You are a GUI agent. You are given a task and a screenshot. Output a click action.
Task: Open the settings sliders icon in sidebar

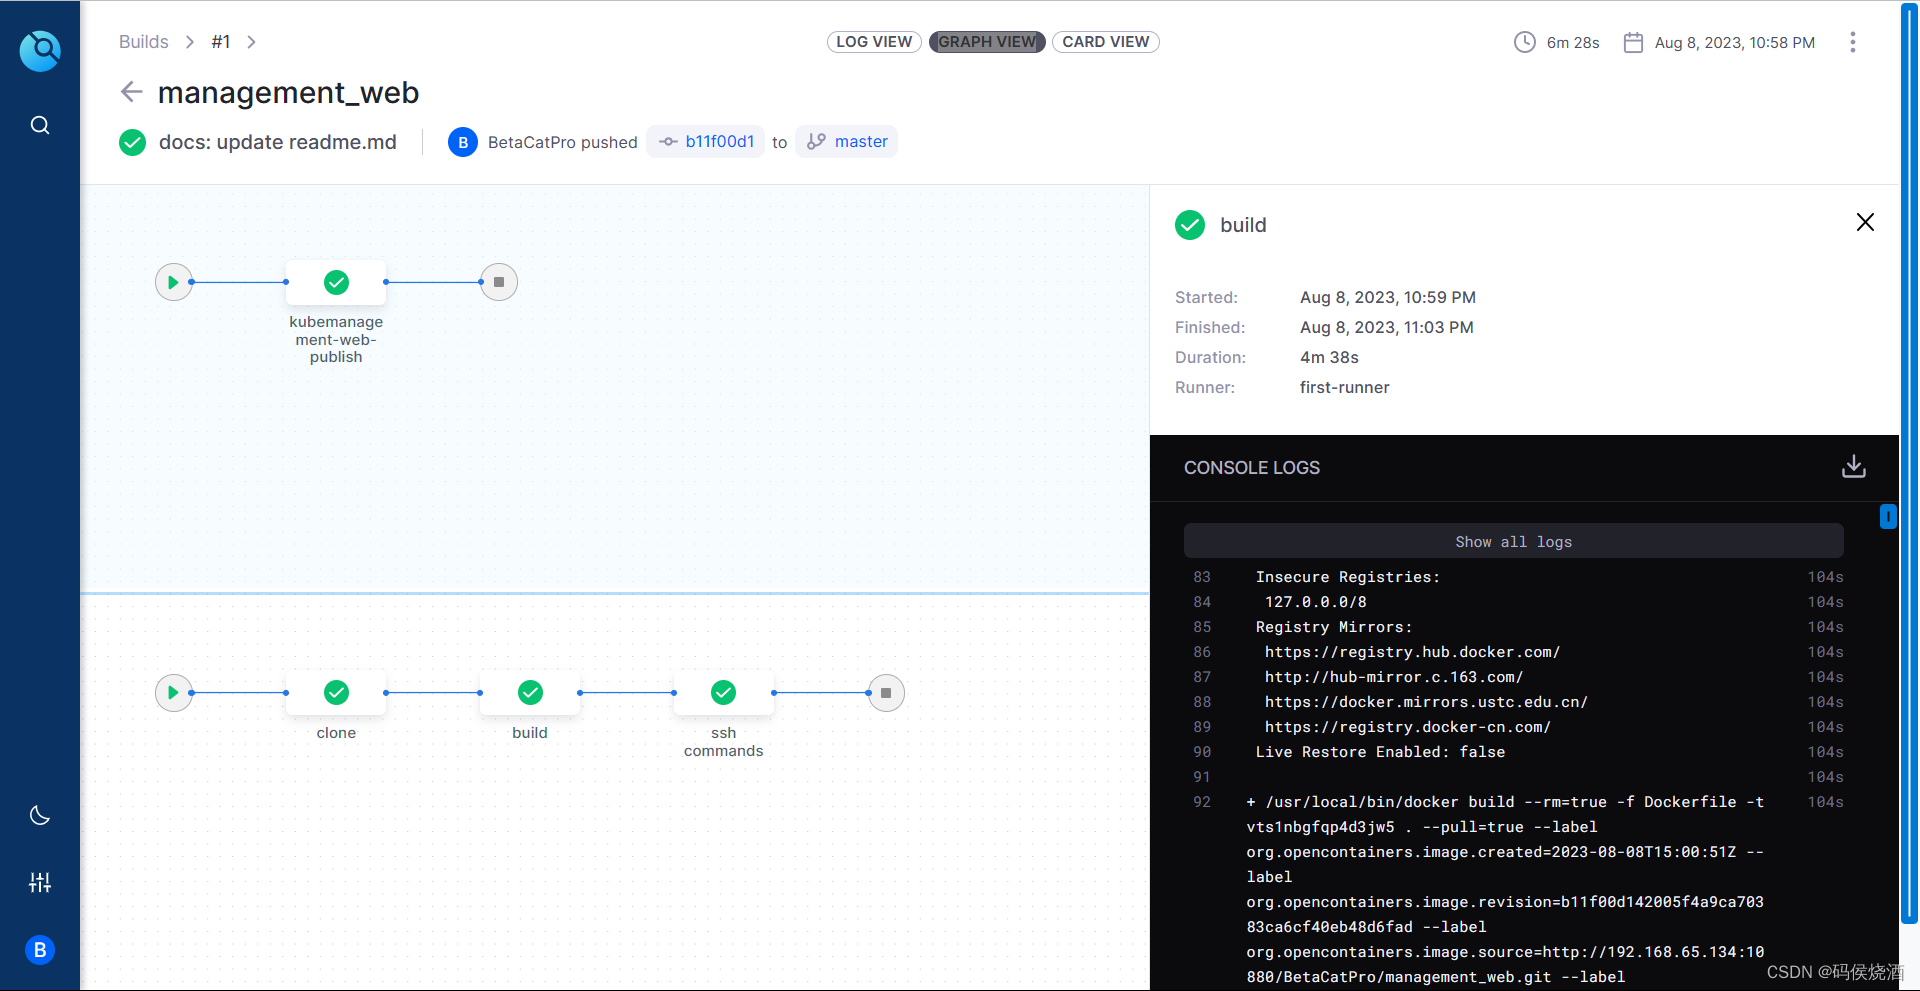coord(40,882)
